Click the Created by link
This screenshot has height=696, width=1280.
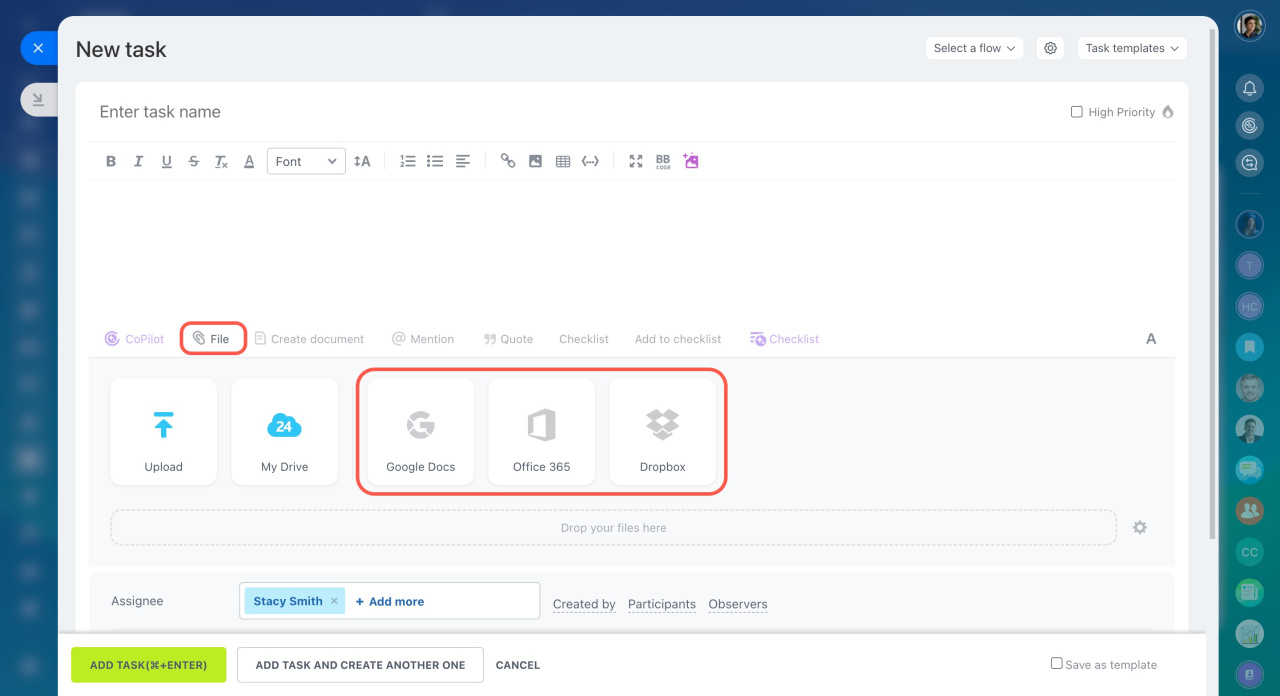tap(584, 604)
